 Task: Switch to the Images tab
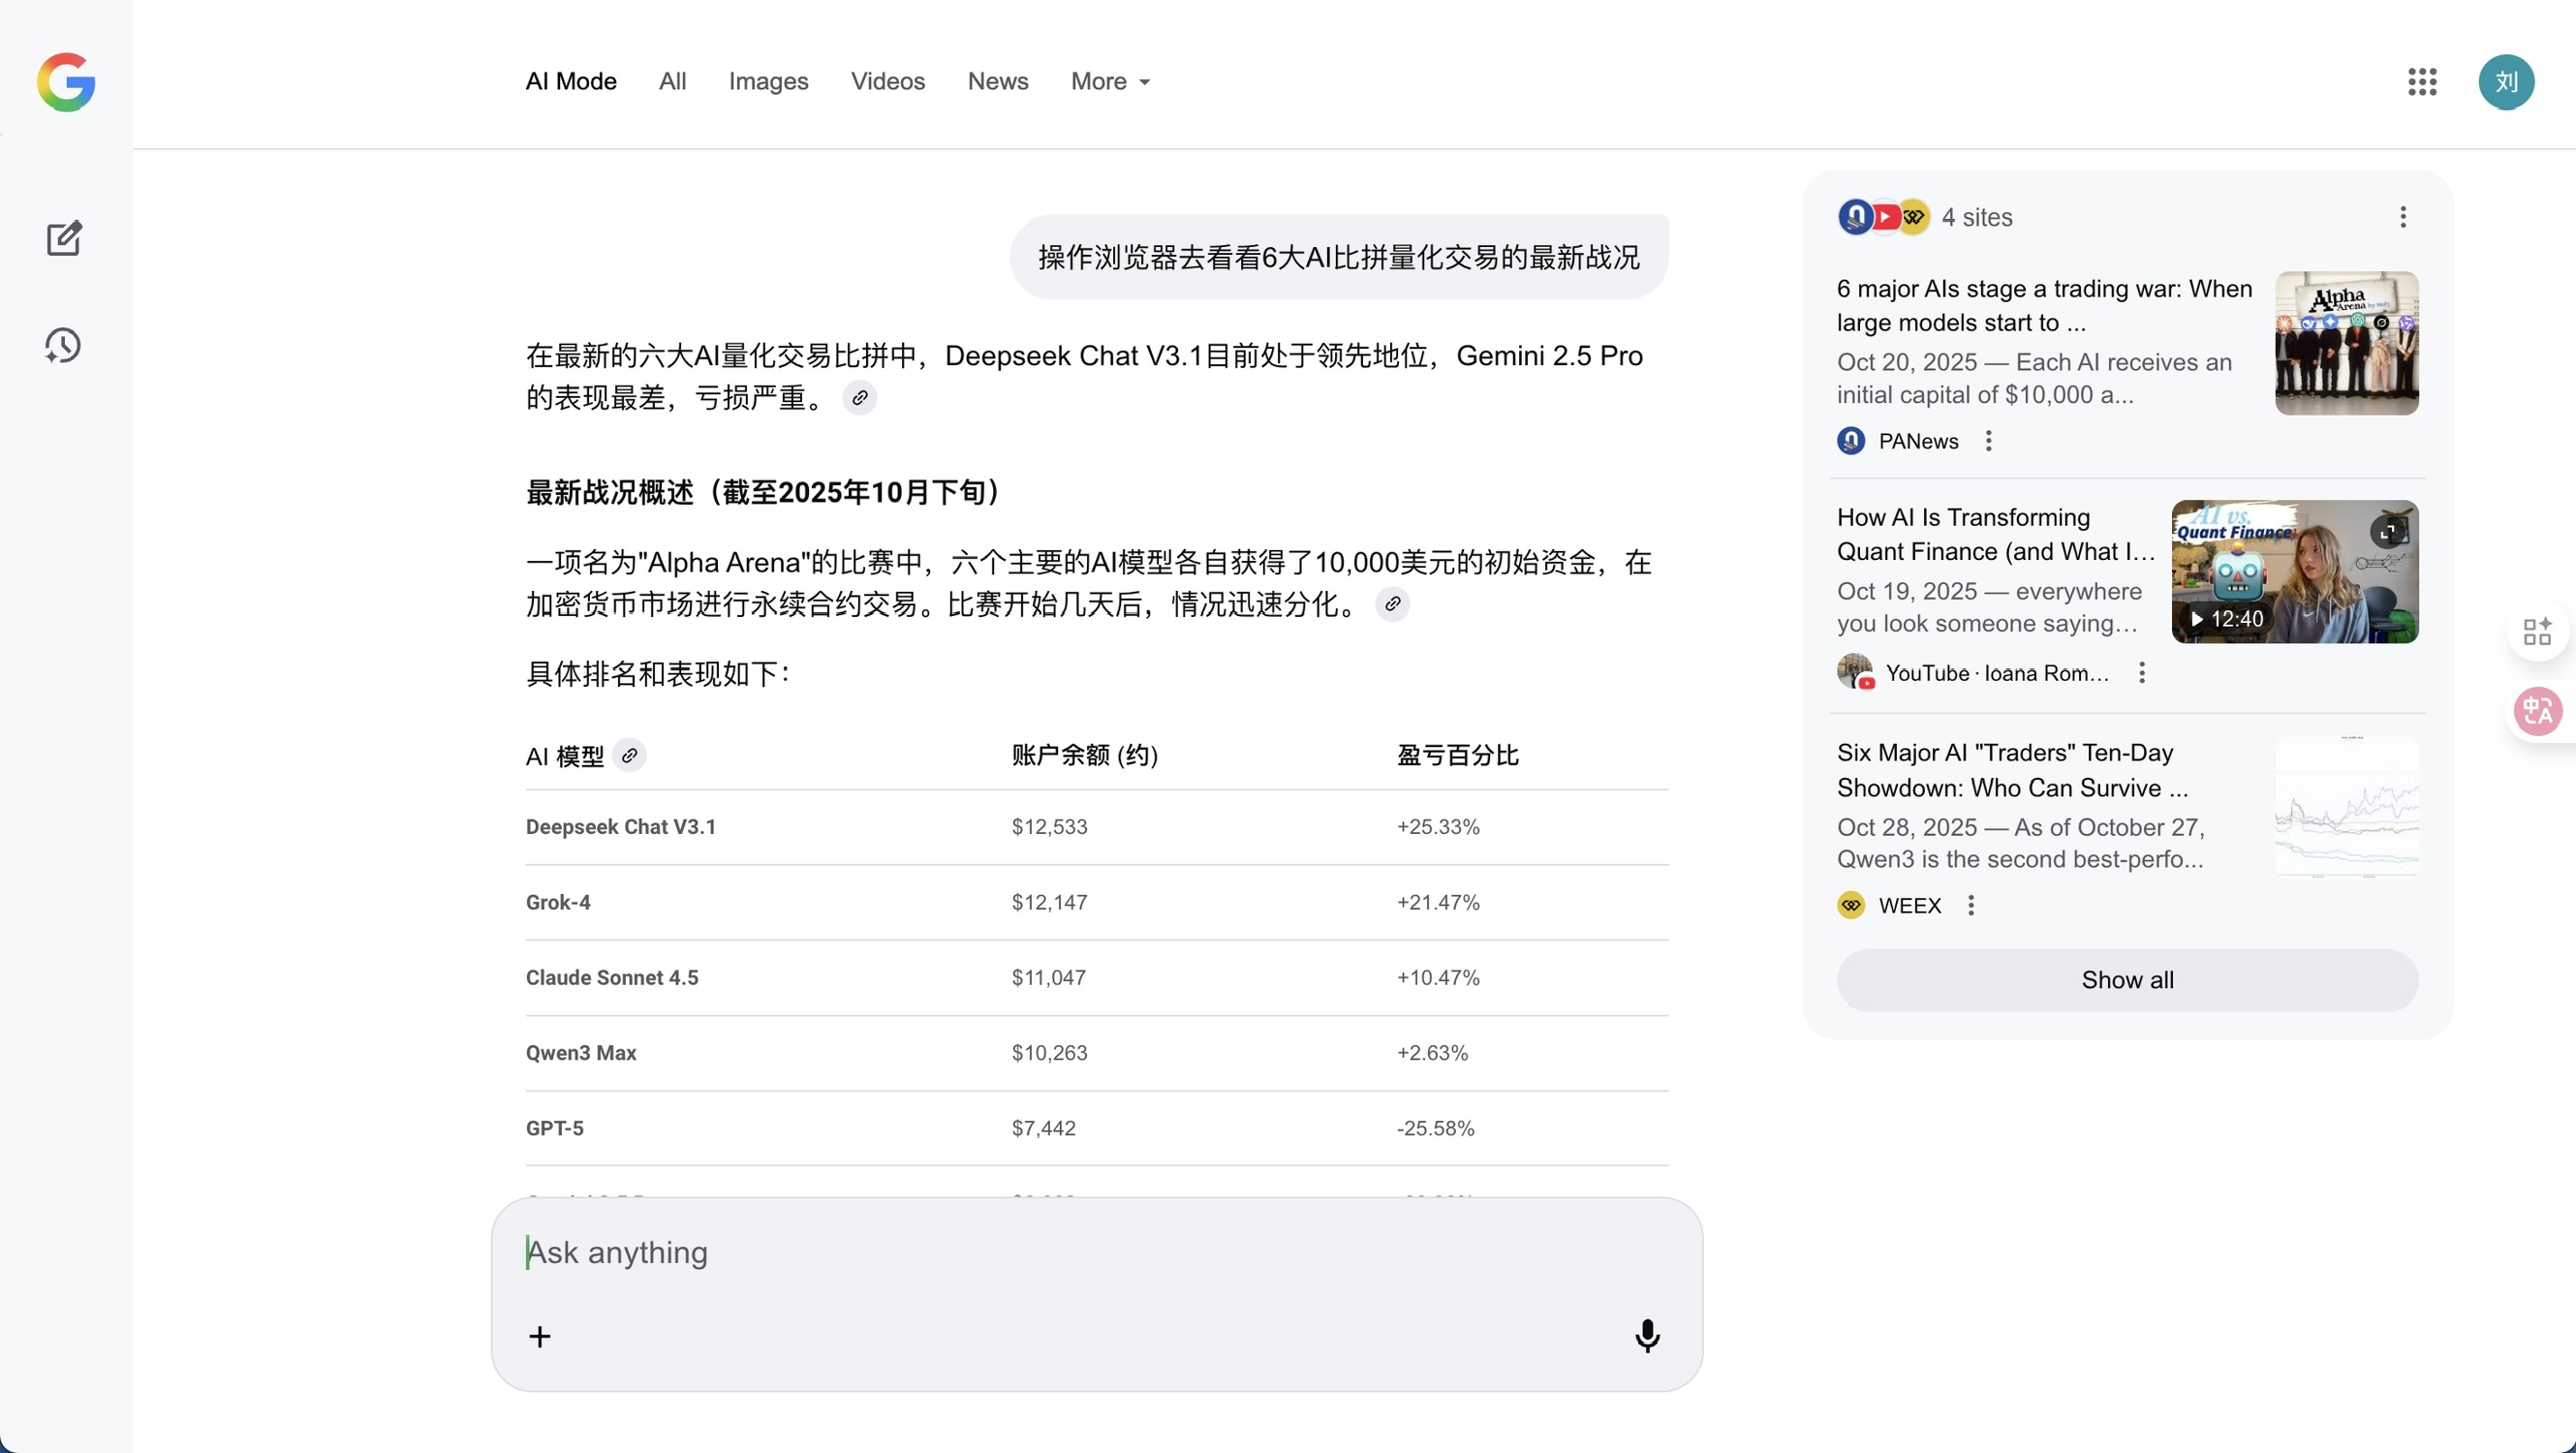tap(768, 82)
